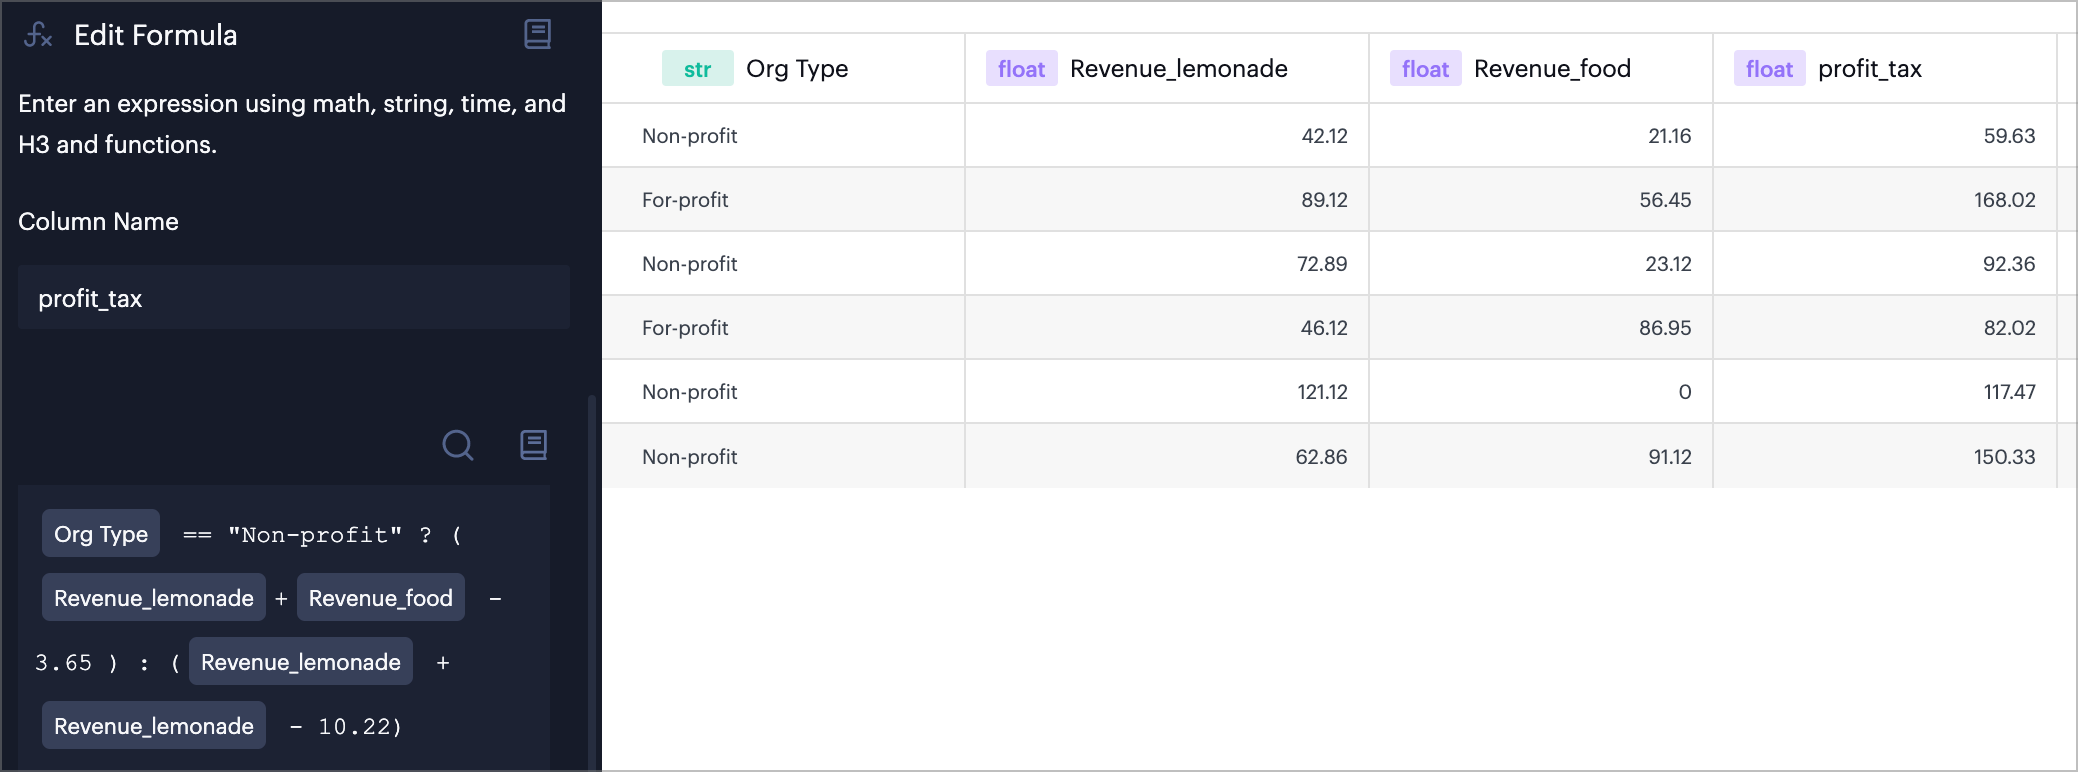Screen dimensions: 2078x772
Task: Select the cell with value 89.12
Action: (x=1167, y=199)
